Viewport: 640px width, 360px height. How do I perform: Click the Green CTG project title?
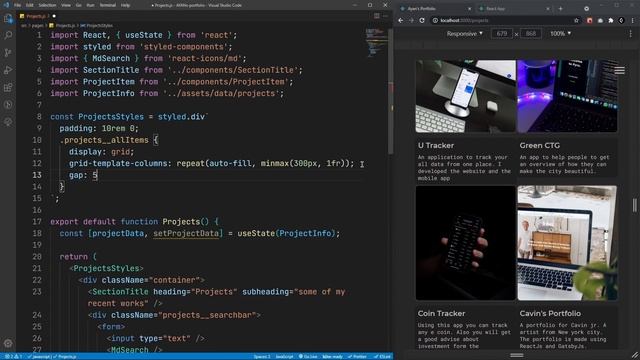(x=540, y=145)
